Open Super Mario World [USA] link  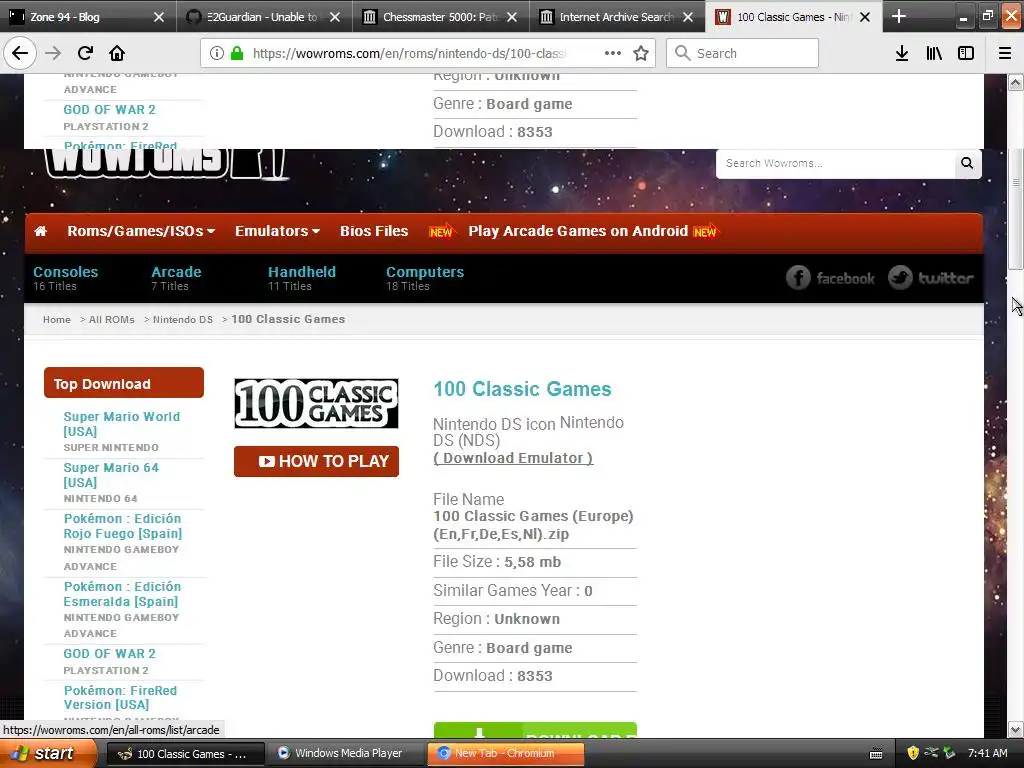(121, 424)
